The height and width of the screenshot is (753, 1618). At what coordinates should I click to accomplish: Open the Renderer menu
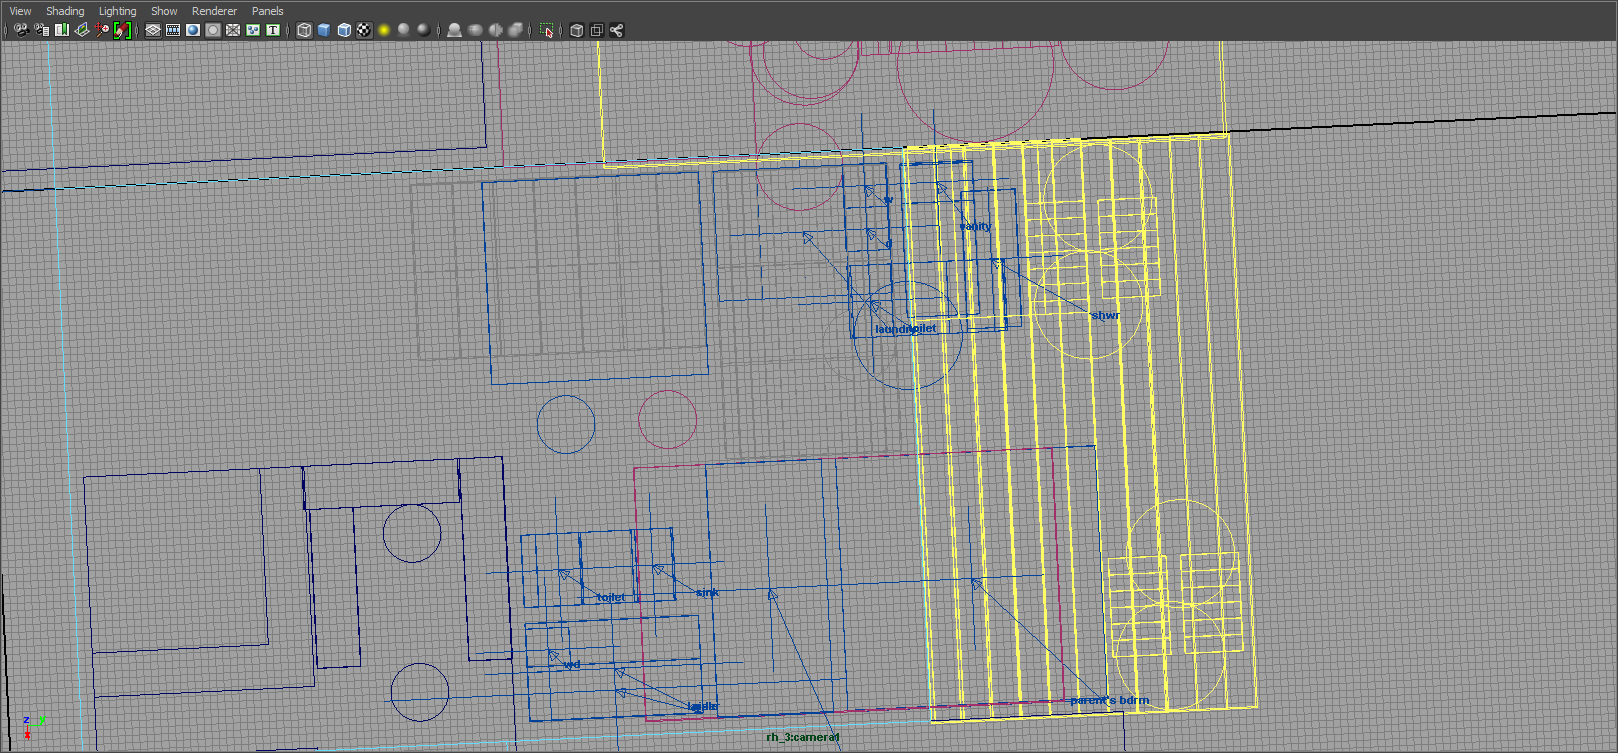pos(214,11)
